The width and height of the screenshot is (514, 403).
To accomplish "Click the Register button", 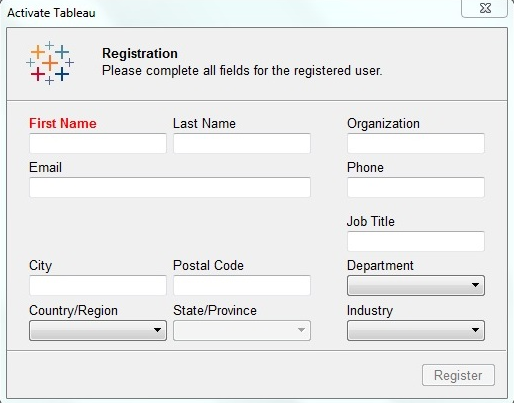I will [458, 375].
